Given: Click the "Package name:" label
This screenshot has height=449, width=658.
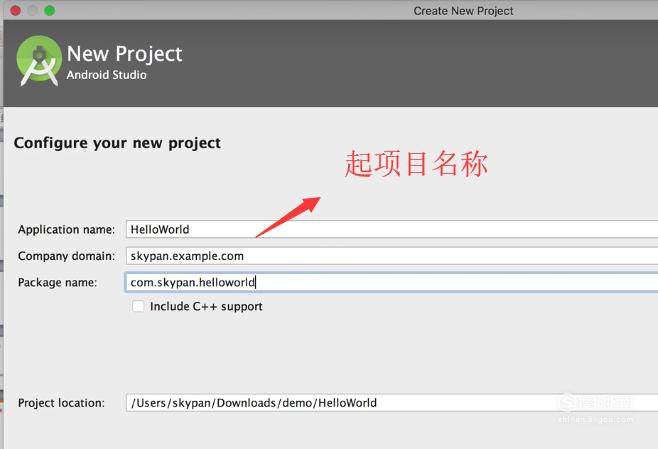Looking at the screenshot, I should click(x=57, y=282).
